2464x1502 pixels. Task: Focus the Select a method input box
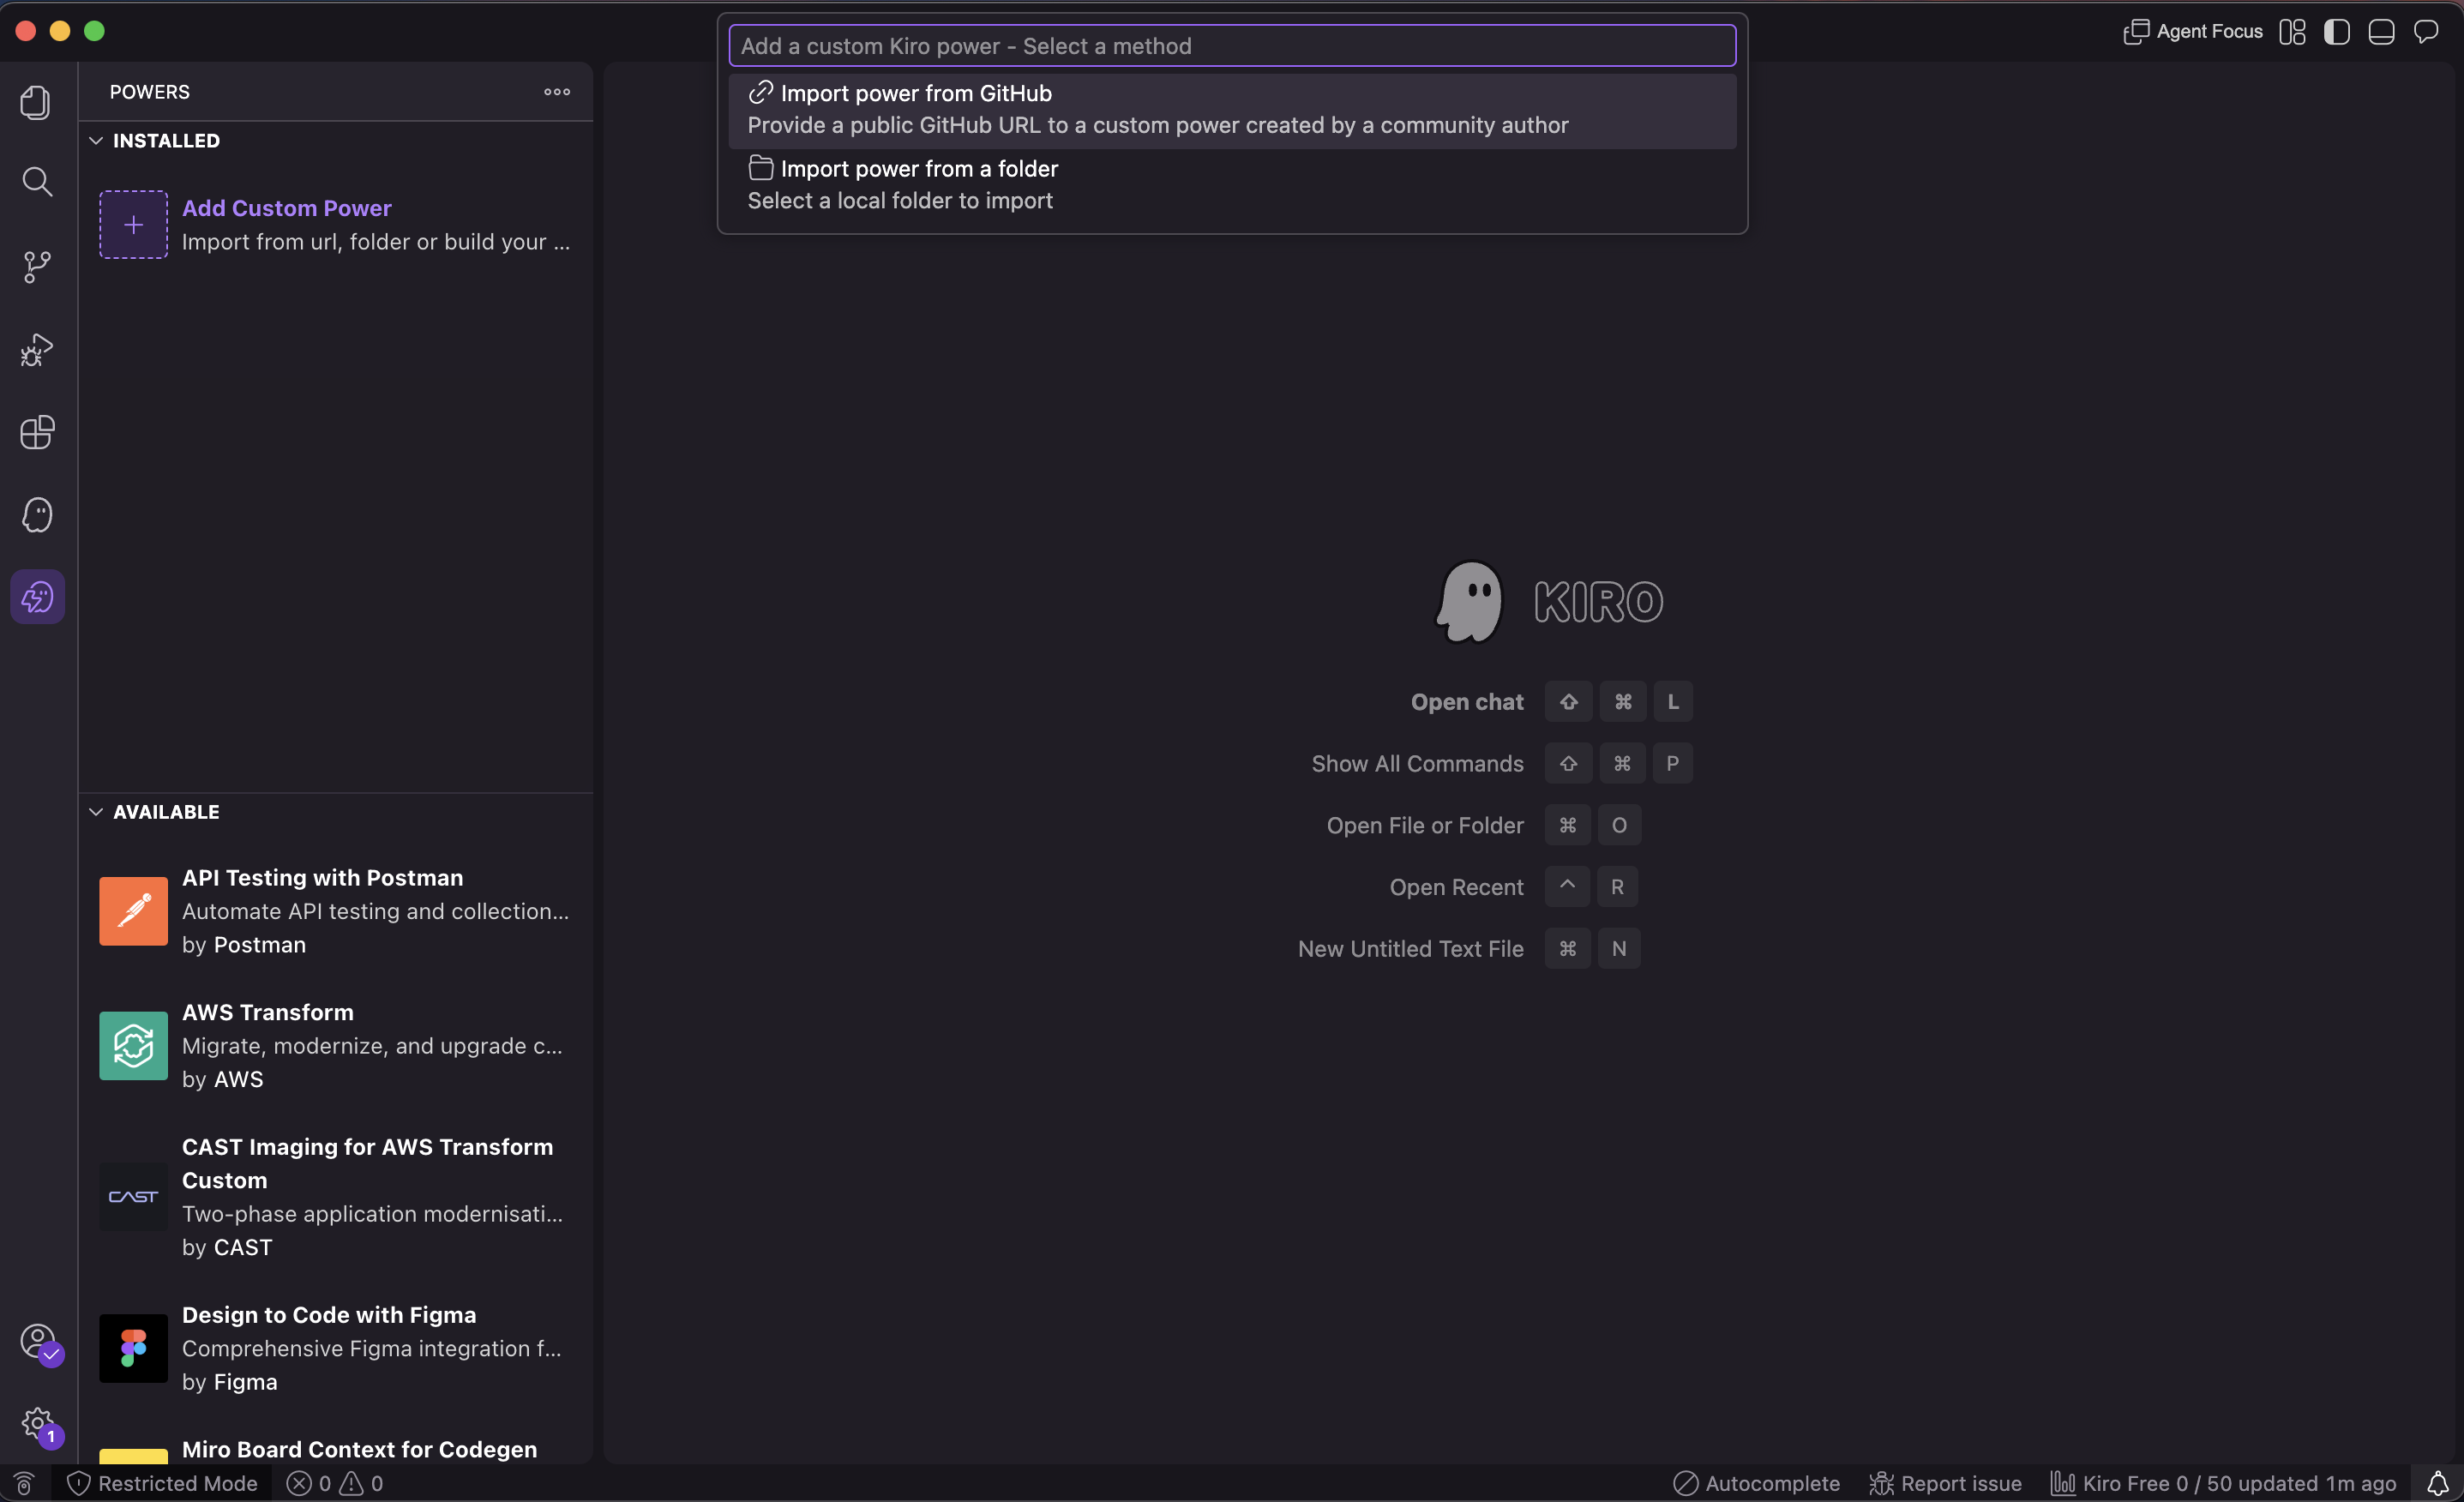[1232, 46]
